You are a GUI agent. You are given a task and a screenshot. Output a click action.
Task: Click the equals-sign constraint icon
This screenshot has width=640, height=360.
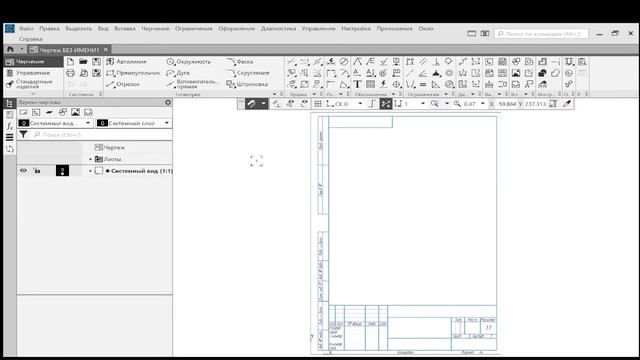[x=423, y=84]
